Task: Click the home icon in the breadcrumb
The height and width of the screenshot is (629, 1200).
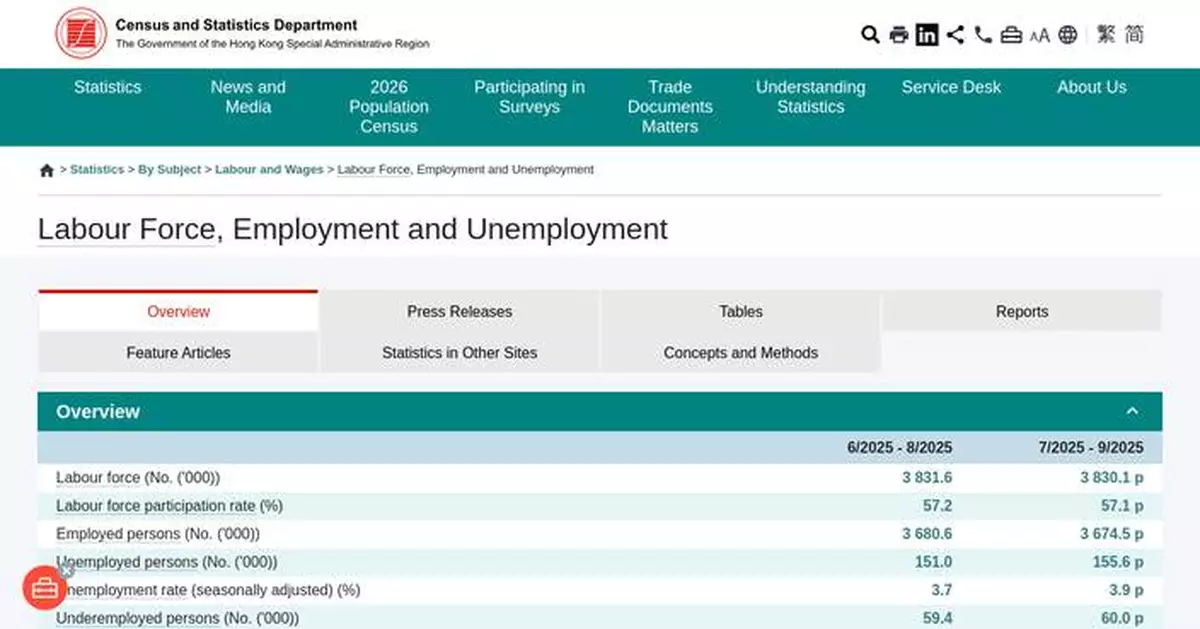Action: point(46,169)
